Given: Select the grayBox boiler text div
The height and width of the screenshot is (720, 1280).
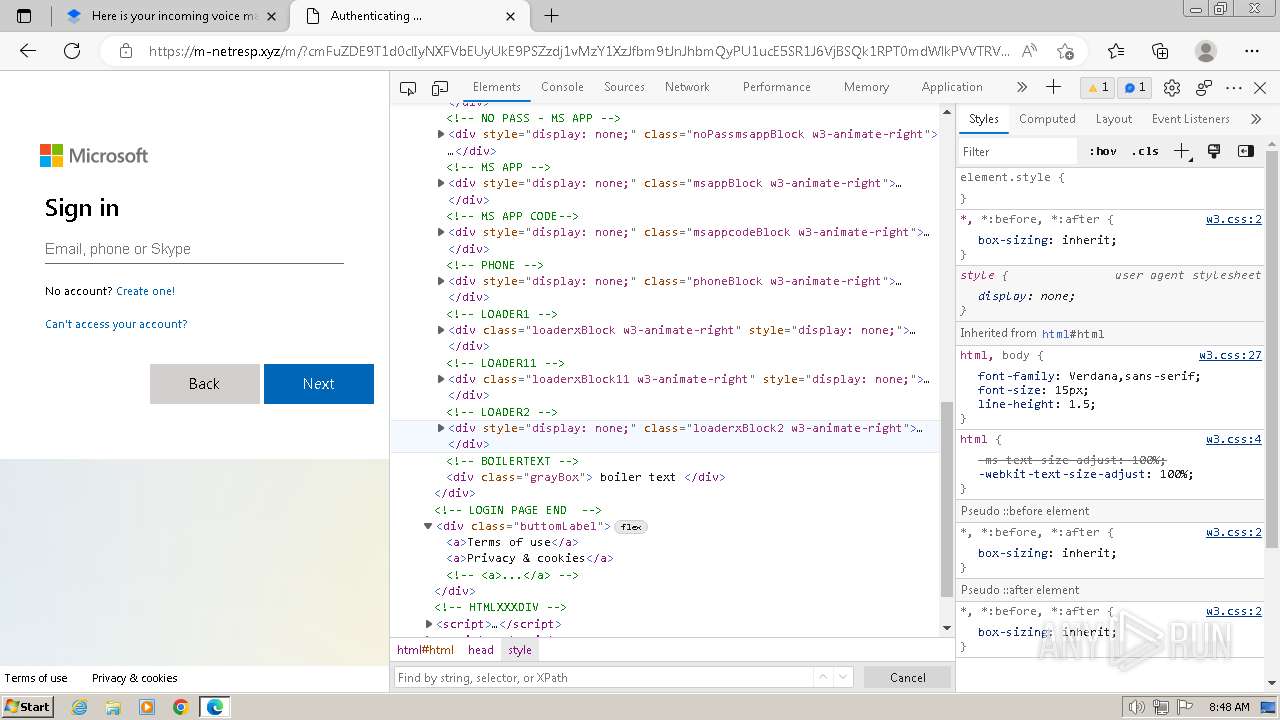Looking at the screenshot, I should (586, 477).
